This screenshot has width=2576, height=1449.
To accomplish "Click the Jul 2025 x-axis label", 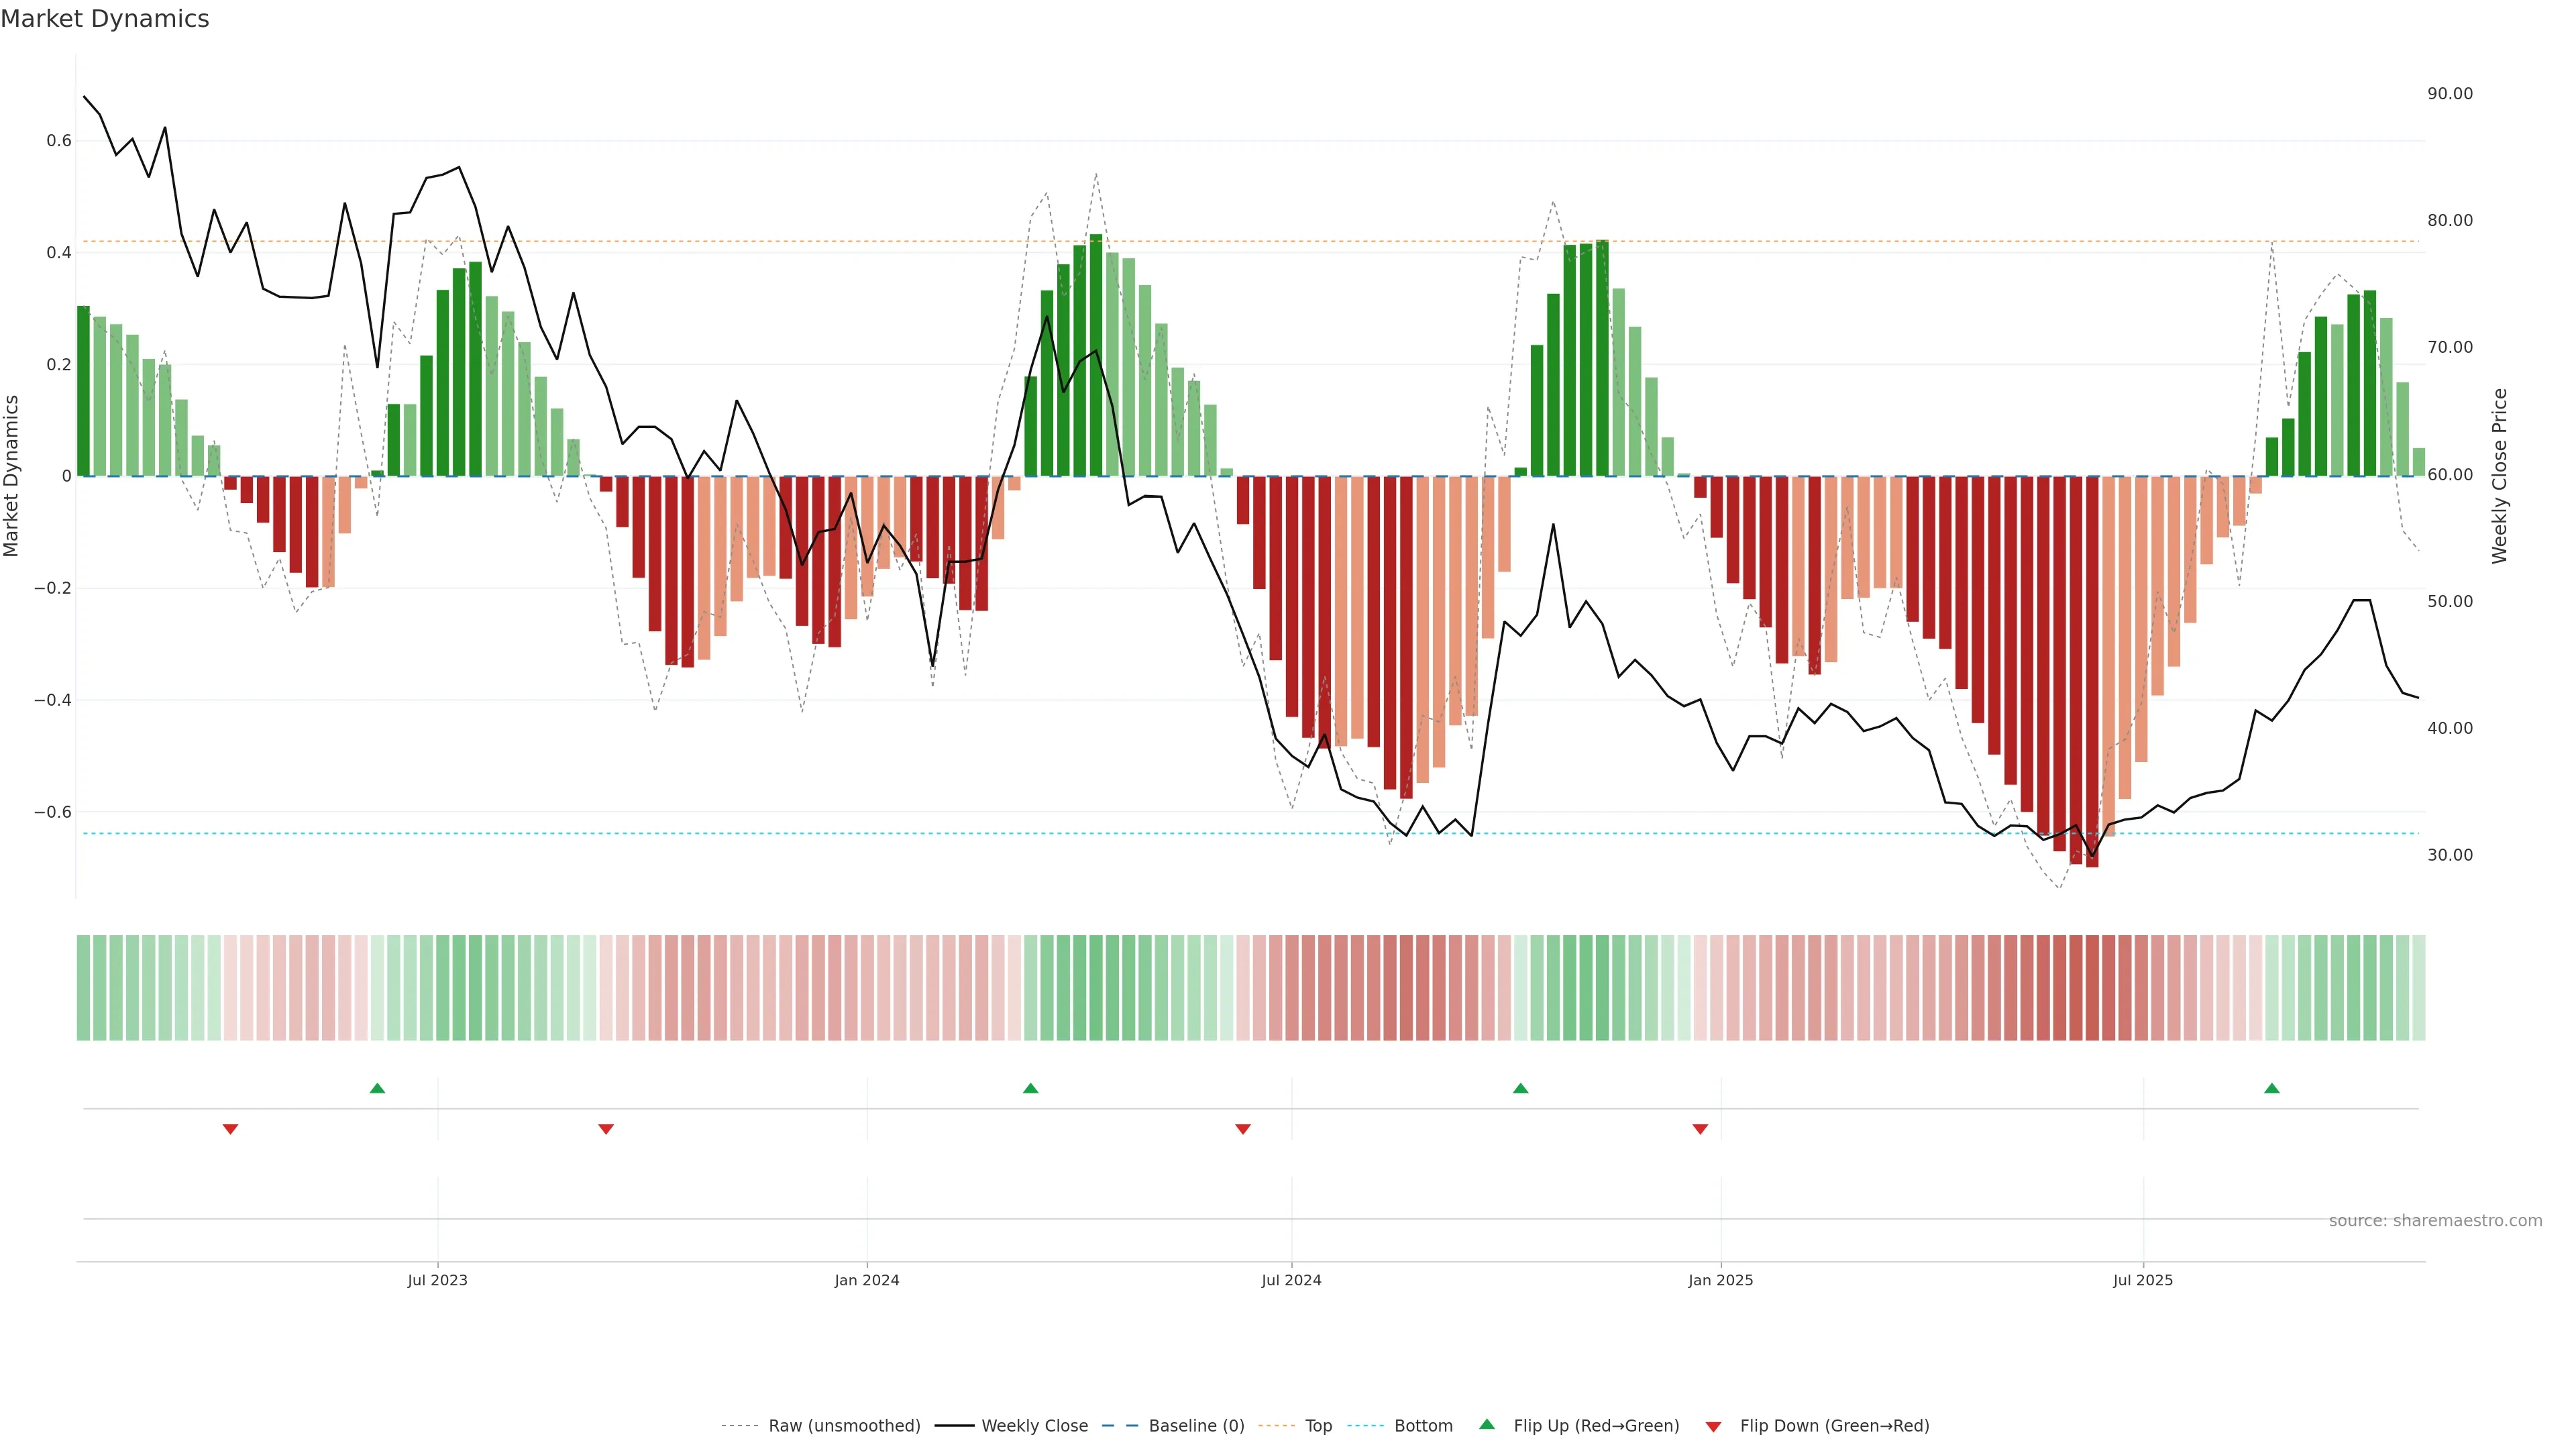I will tap(2142, 1280).
